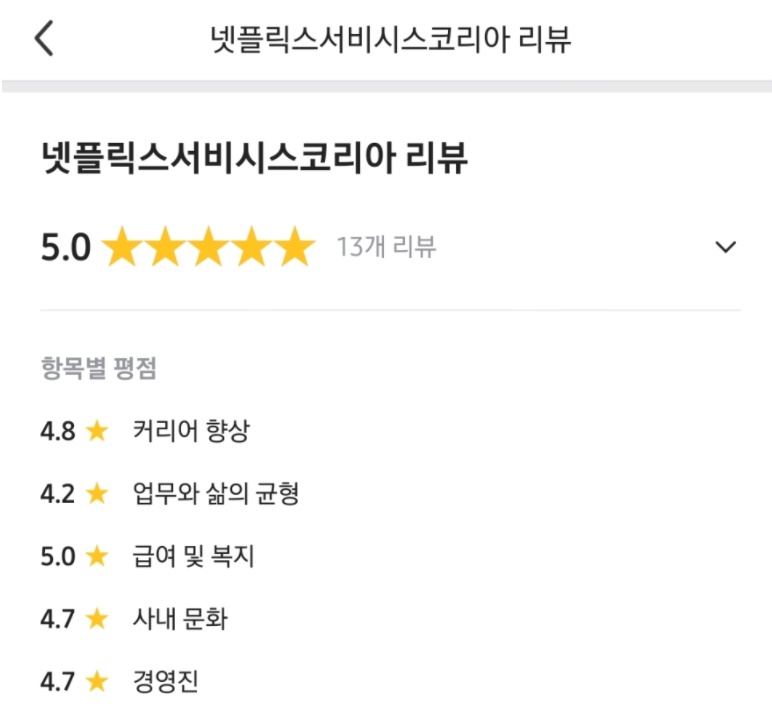This screenshot has height=726, width=772.
Task: Select the 경영진 label
Action: pyautogui.click(x=166, y=682)
